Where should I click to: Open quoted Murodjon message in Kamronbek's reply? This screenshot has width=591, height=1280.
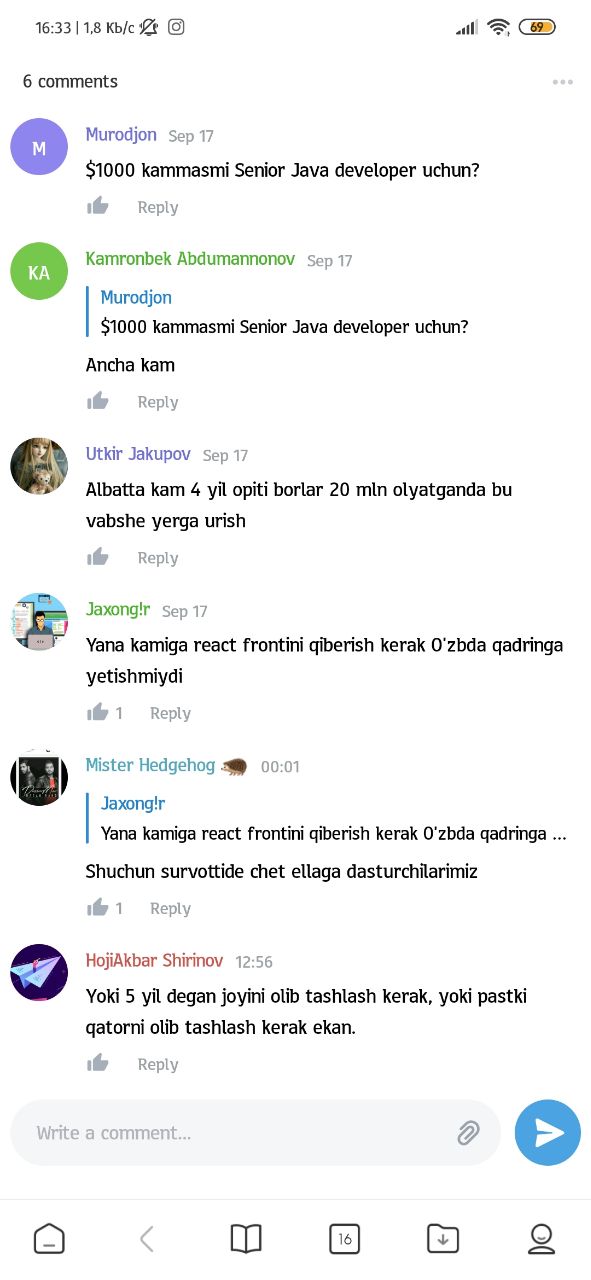[x=285, y=312]
